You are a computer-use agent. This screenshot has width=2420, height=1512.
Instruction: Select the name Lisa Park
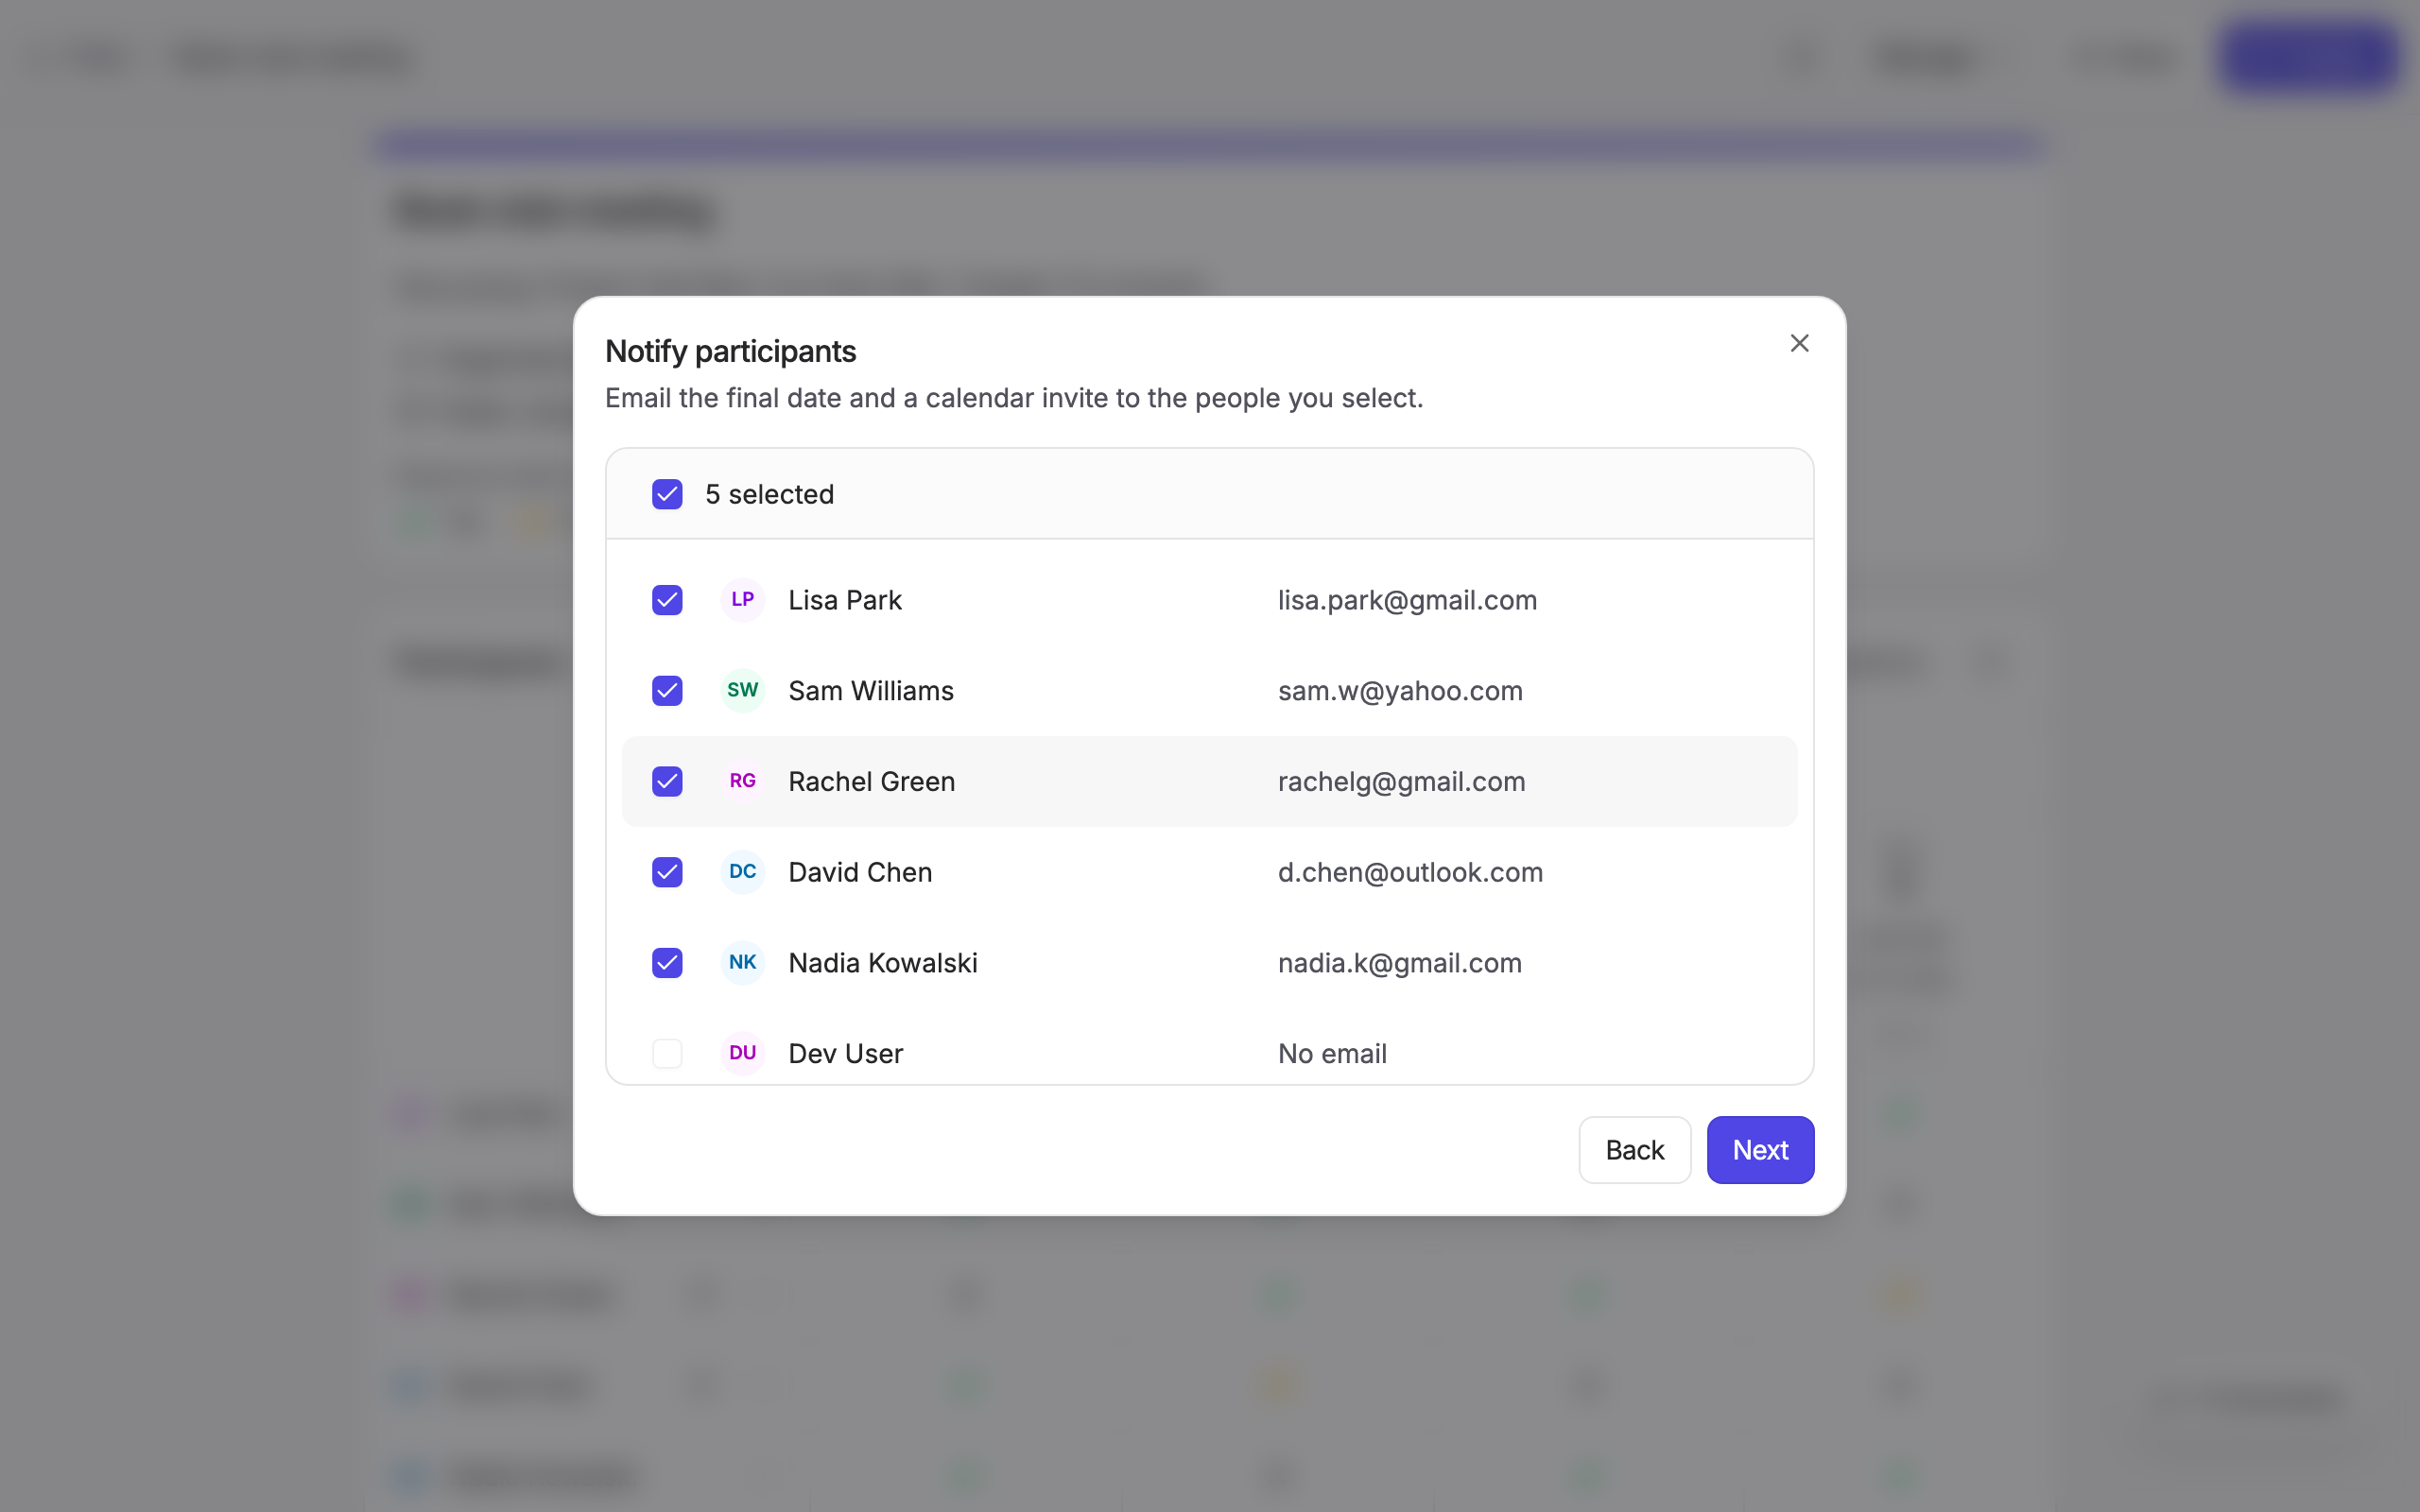[845, 600]
